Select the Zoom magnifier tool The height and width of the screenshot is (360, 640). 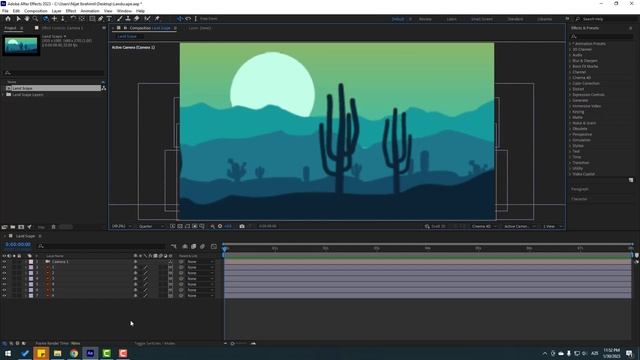pyautogui.click(x=36, y=19)
